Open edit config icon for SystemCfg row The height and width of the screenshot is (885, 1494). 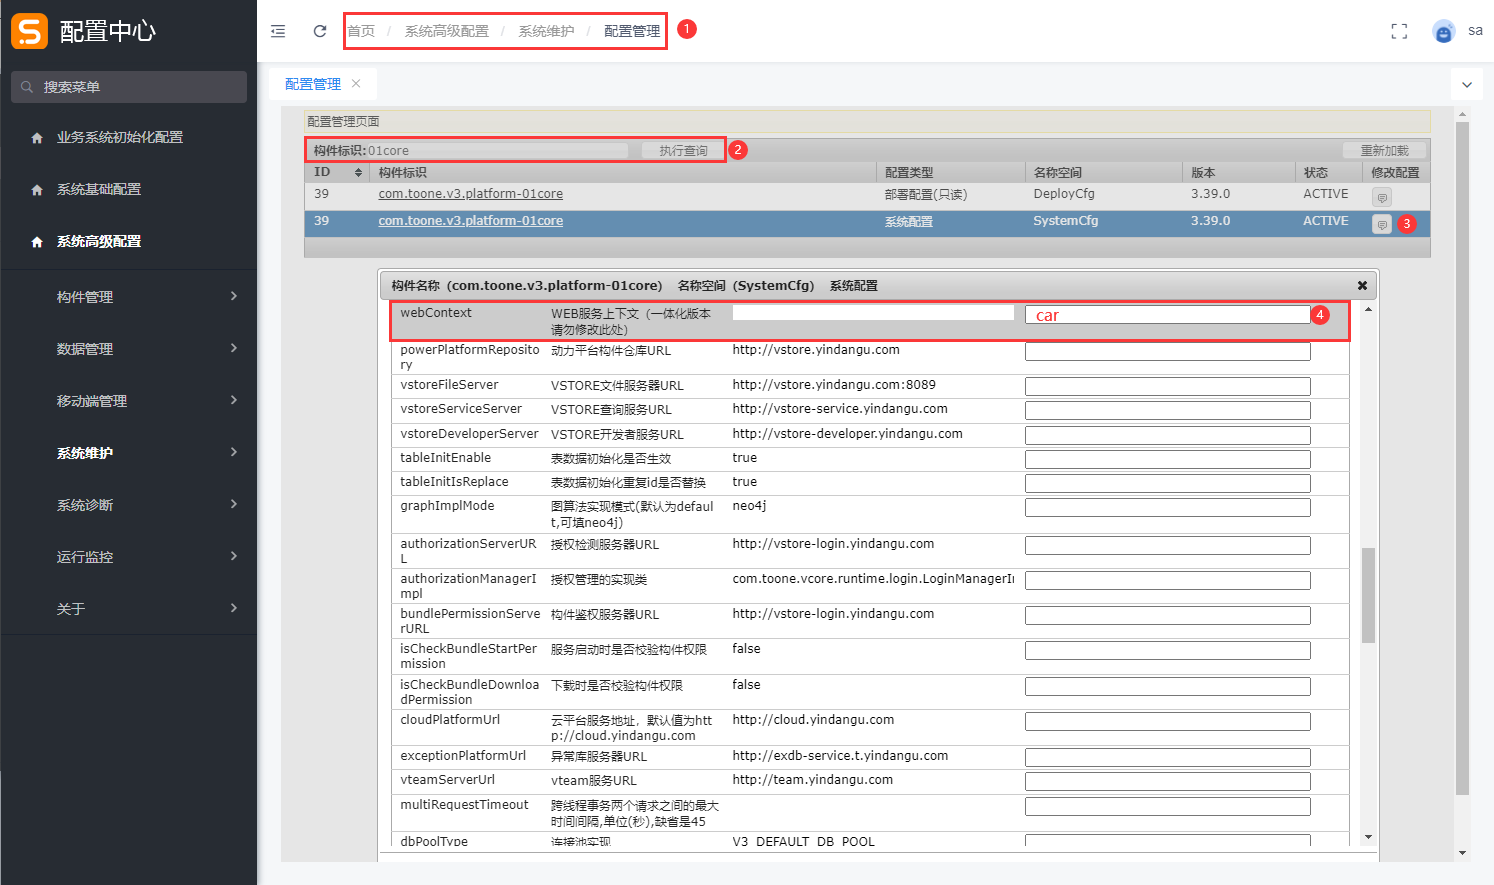click(1382, 224)
